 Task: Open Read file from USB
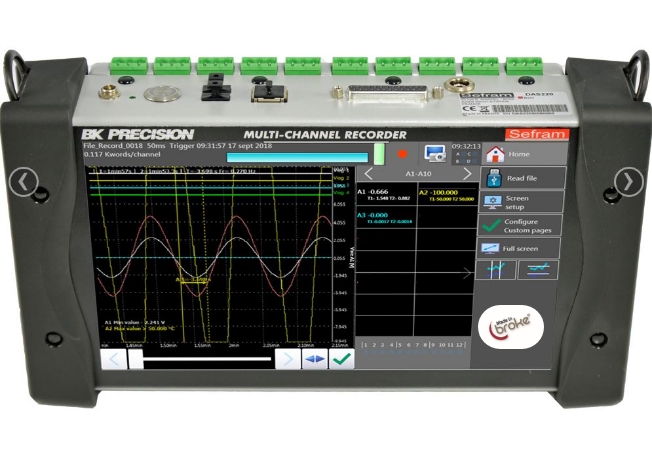(520, 178)
